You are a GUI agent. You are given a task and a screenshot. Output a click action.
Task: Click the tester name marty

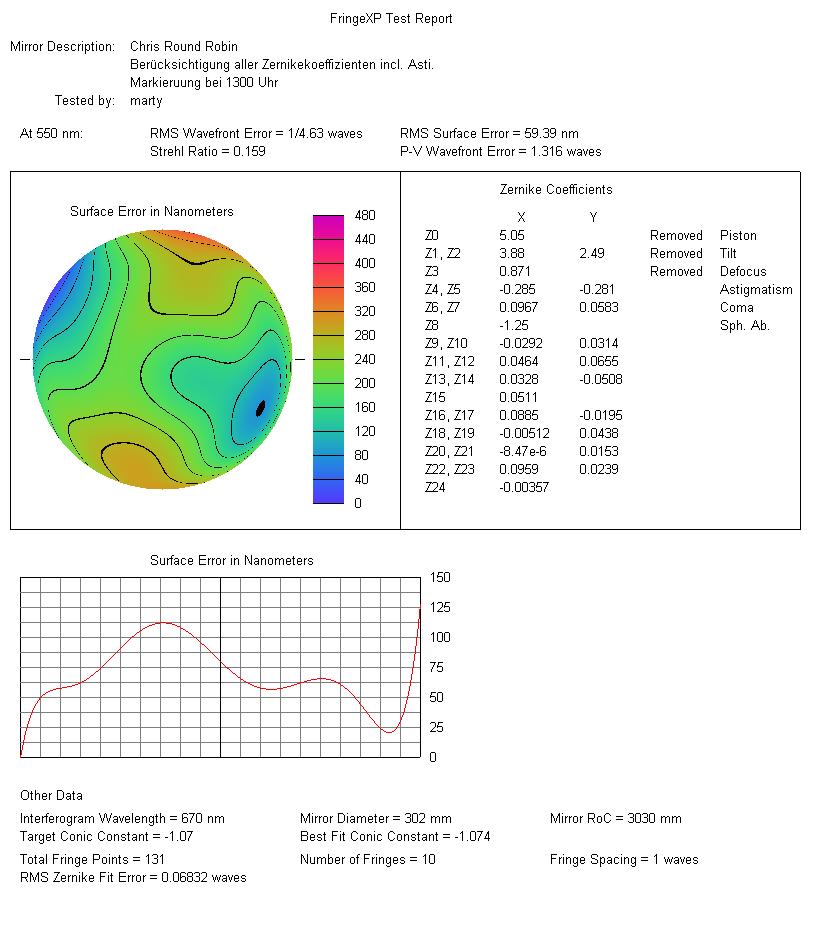146,101
